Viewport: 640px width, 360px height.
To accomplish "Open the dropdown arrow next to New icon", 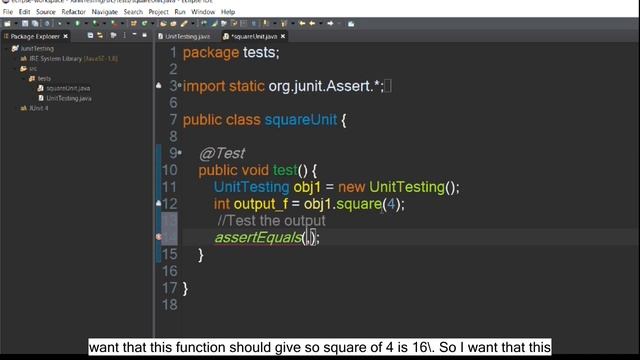I will tap(16, 24).
